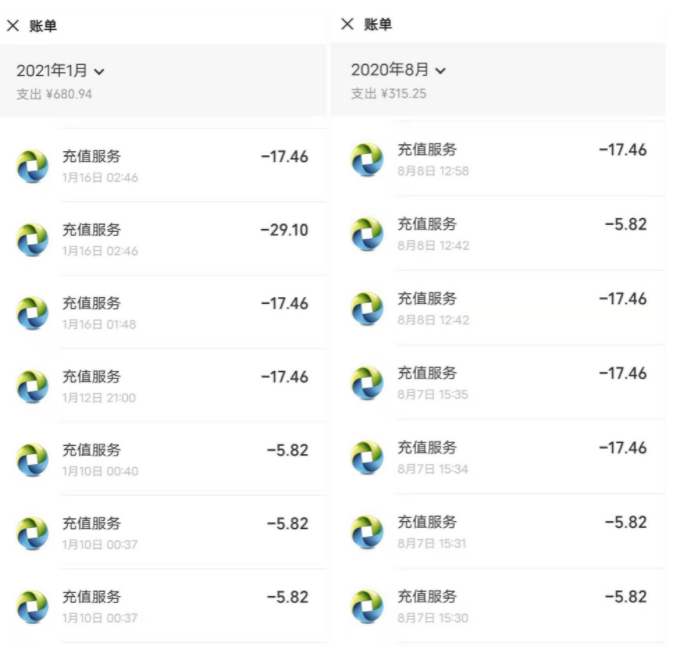The width and height of the screenshot is (680, 646).
Task: Open the 充值服务 entry dated 8月7日 15:34
Action: 499,457
